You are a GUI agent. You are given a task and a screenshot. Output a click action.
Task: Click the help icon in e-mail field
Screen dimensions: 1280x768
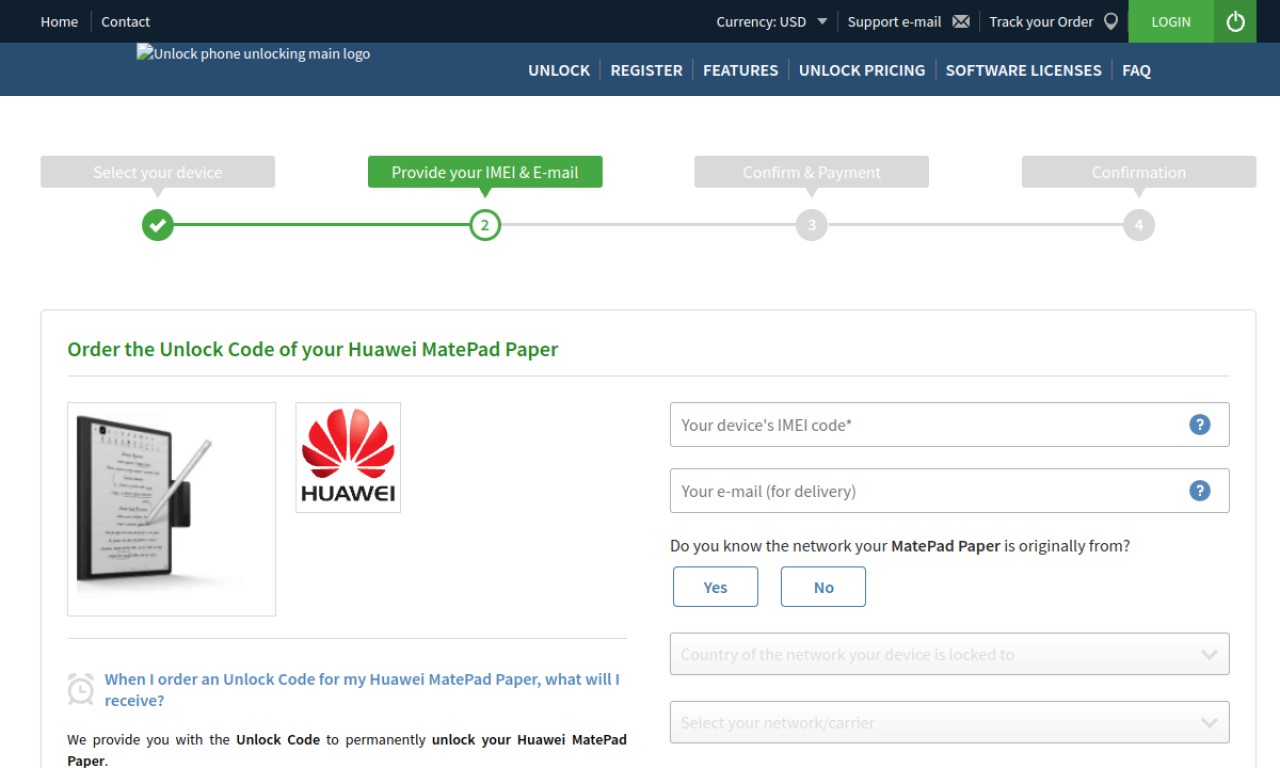pyautogui.click(x=1200, y=491)
